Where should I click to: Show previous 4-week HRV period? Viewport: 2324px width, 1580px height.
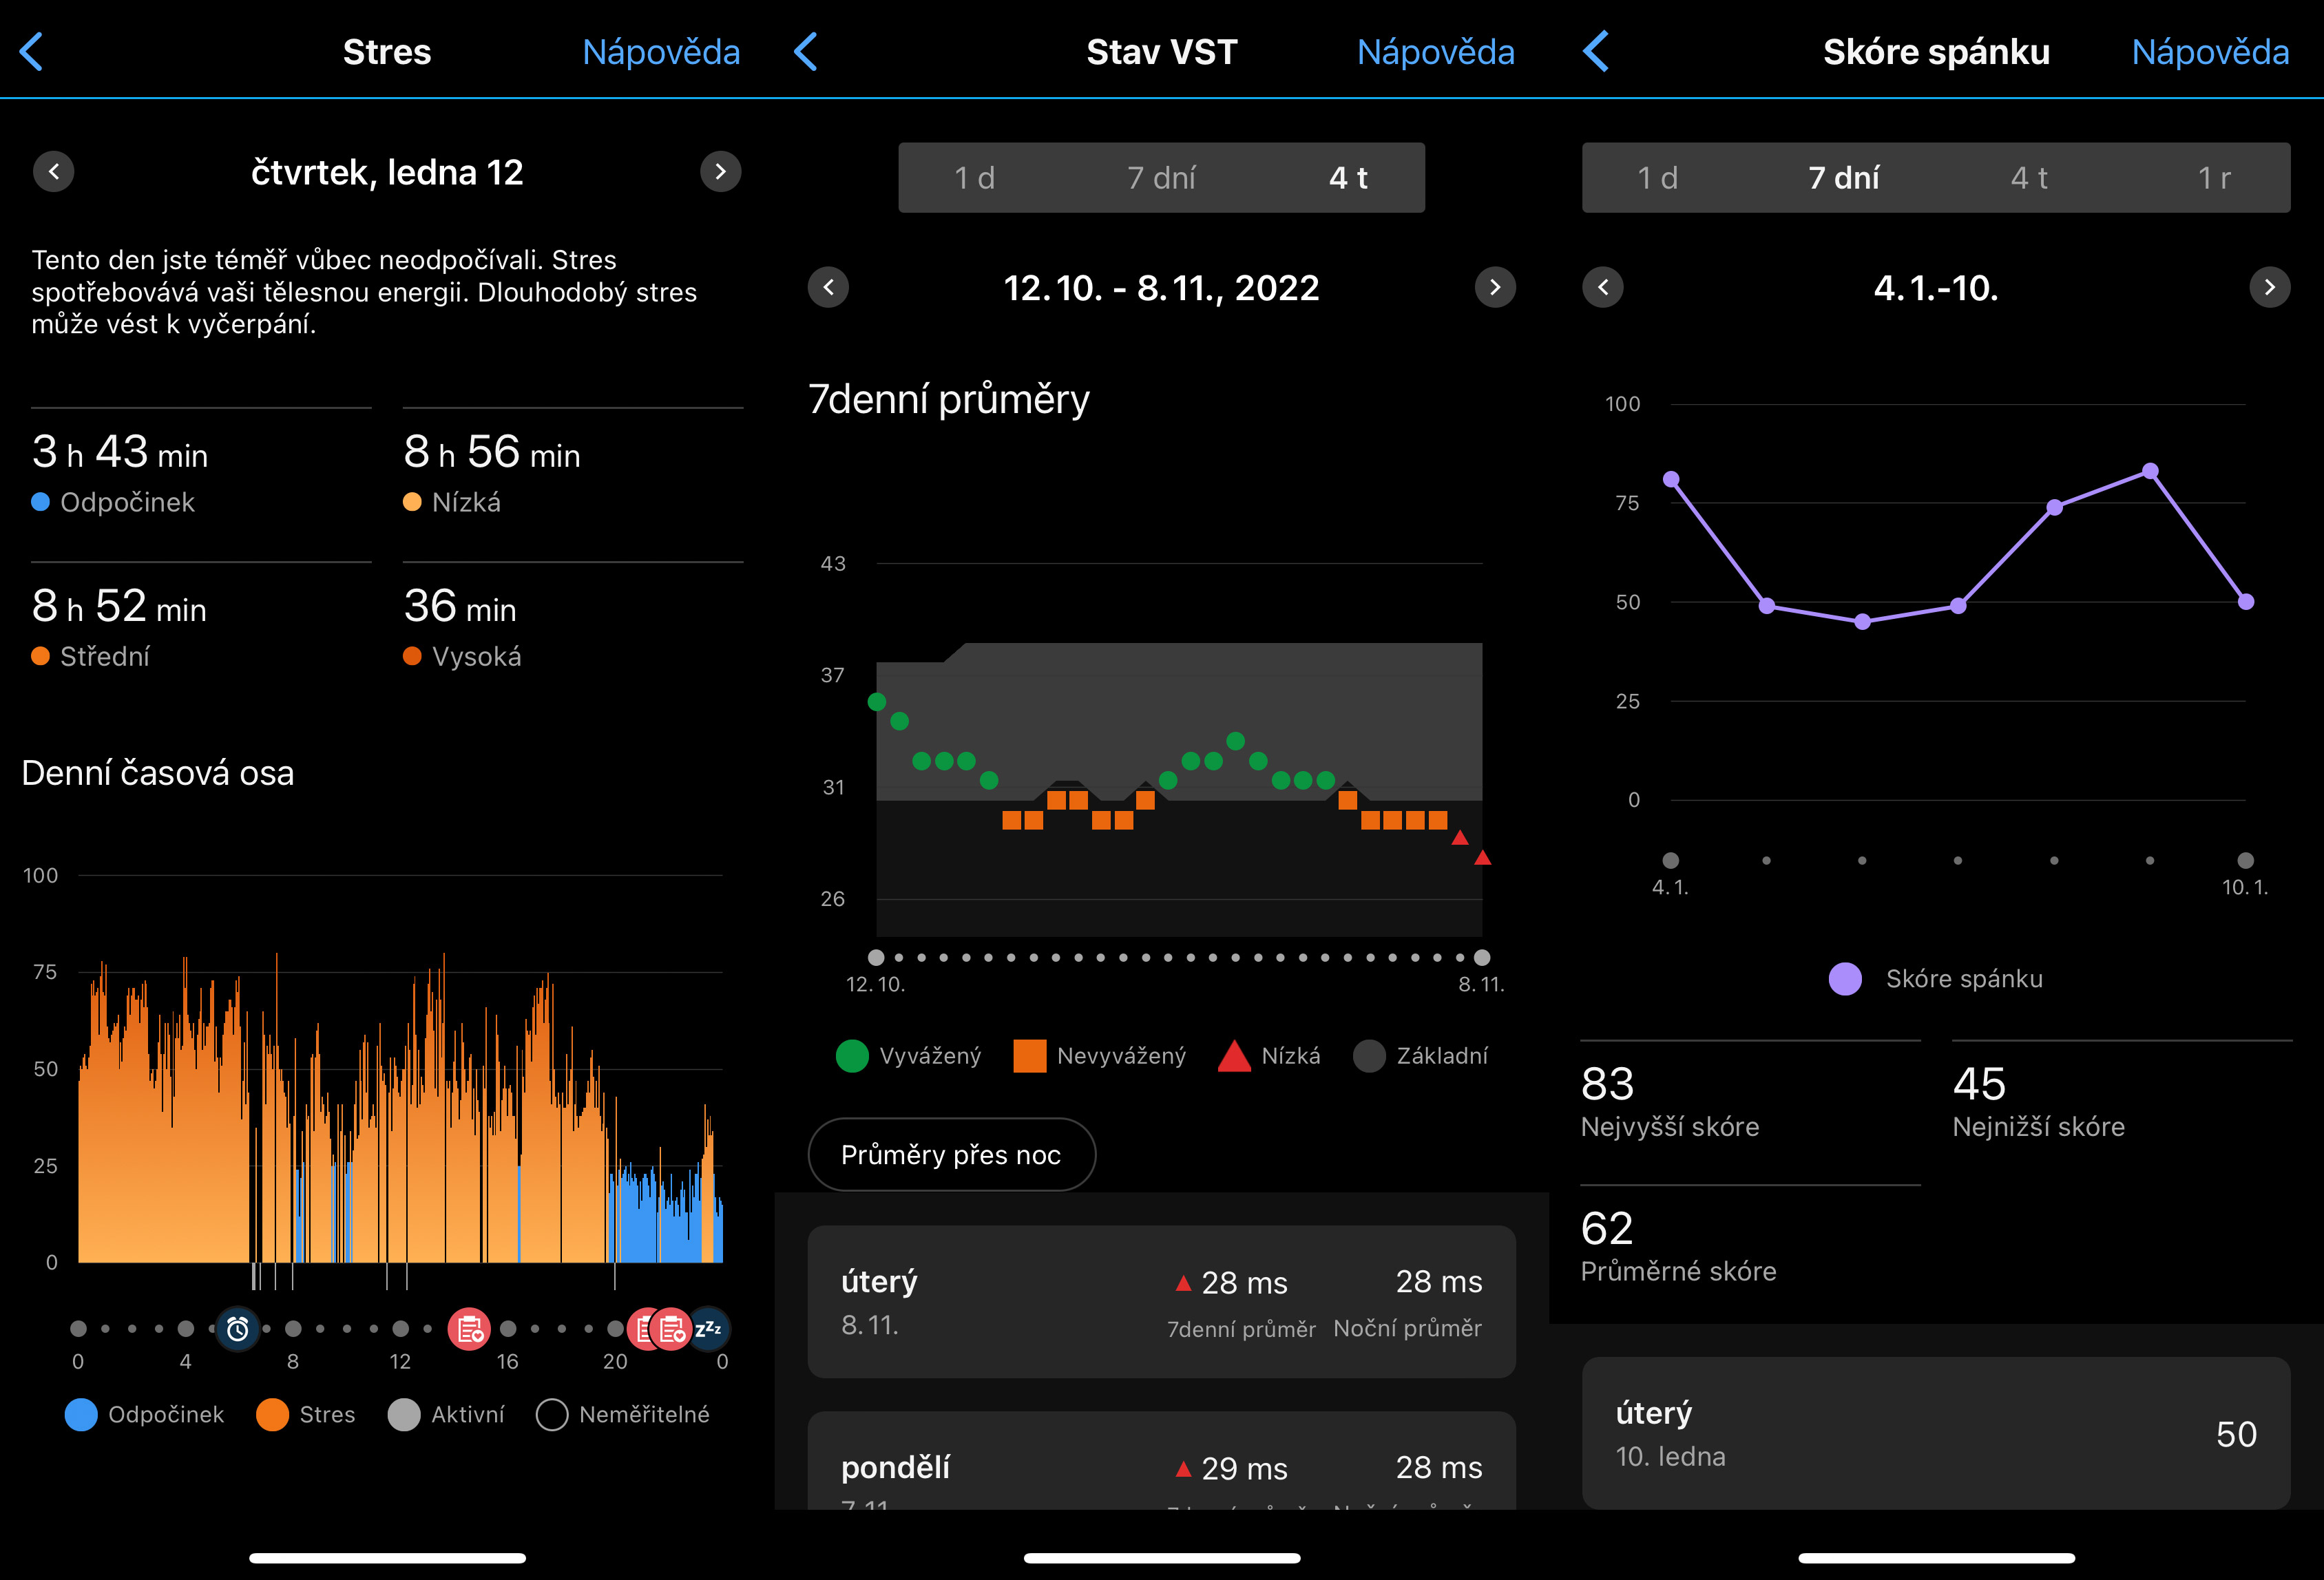pyautogui.click(x=828, y=288)
